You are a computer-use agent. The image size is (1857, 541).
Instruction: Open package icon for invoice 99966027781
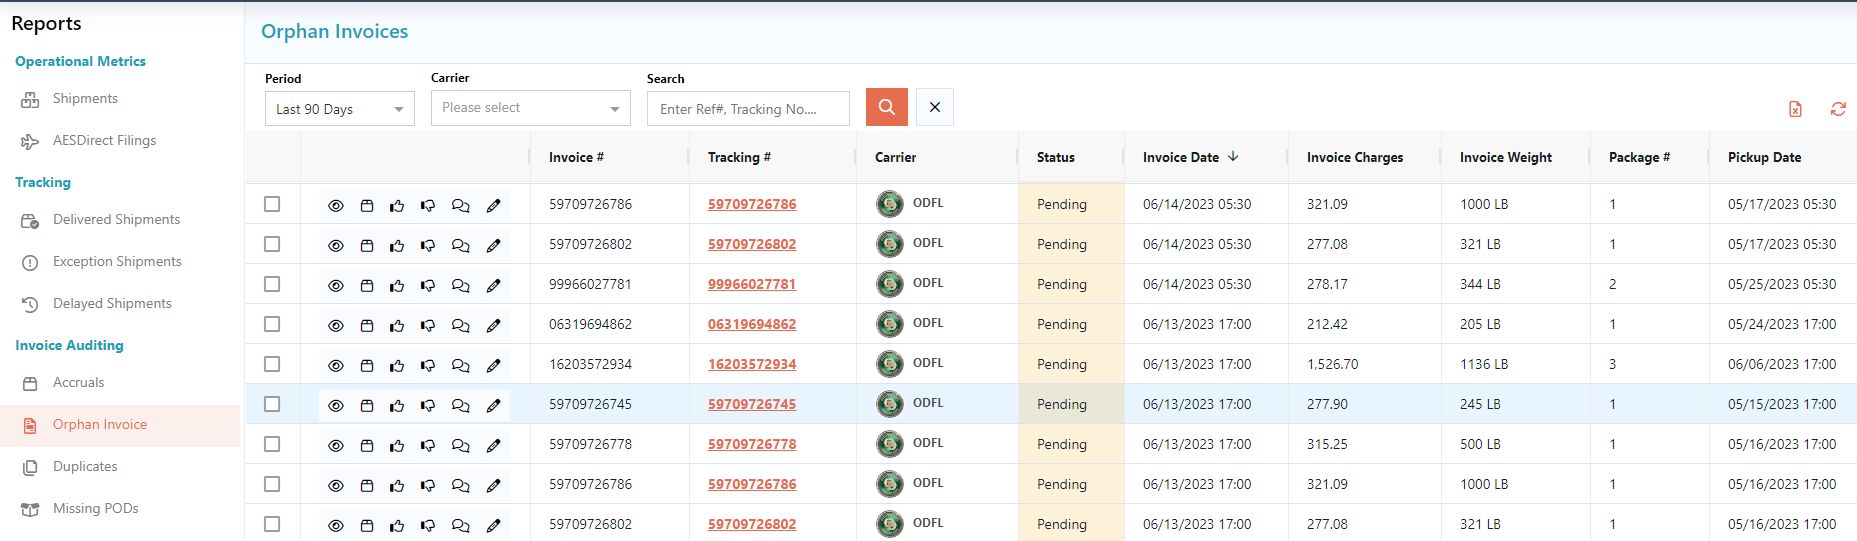click(367, 285)
